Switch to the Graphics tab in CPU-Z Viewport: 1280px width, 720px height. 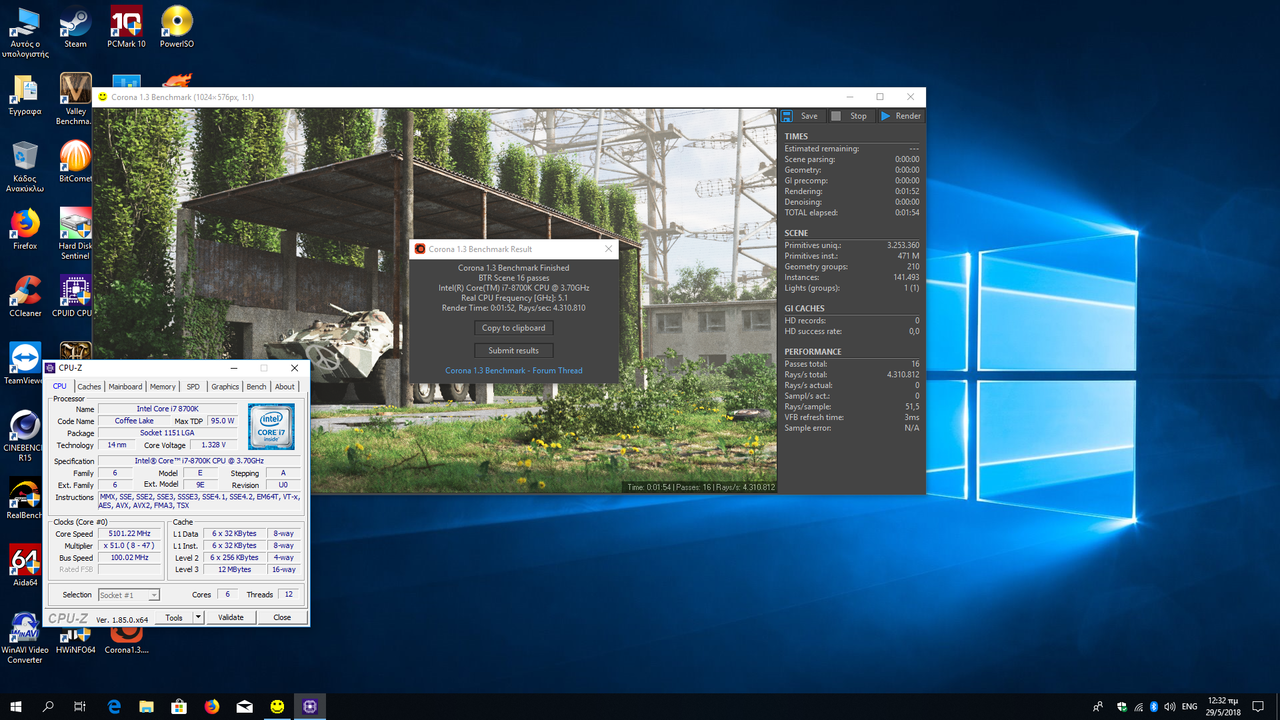225,386
